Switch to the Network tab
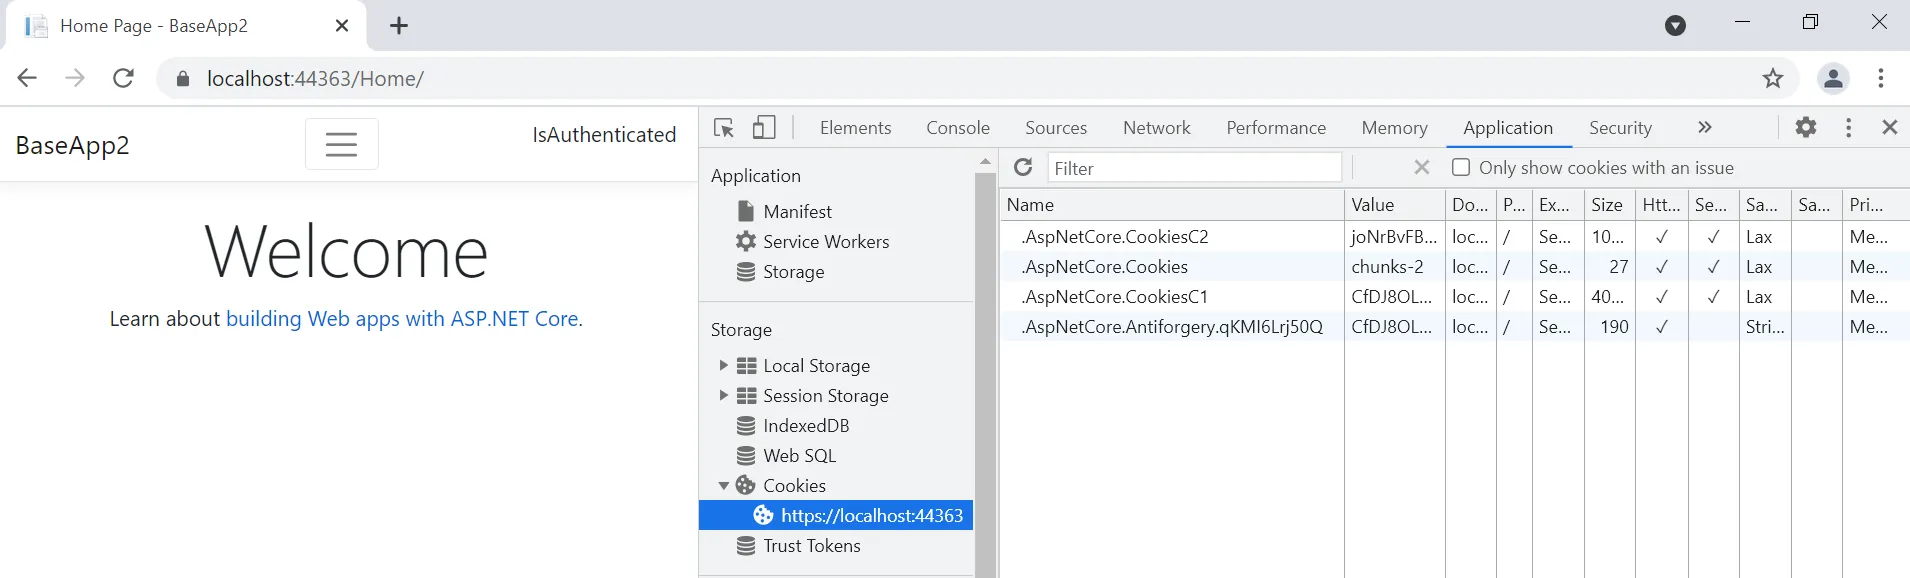This screenshot has width=1910, height=578. tap(1156, 128)
